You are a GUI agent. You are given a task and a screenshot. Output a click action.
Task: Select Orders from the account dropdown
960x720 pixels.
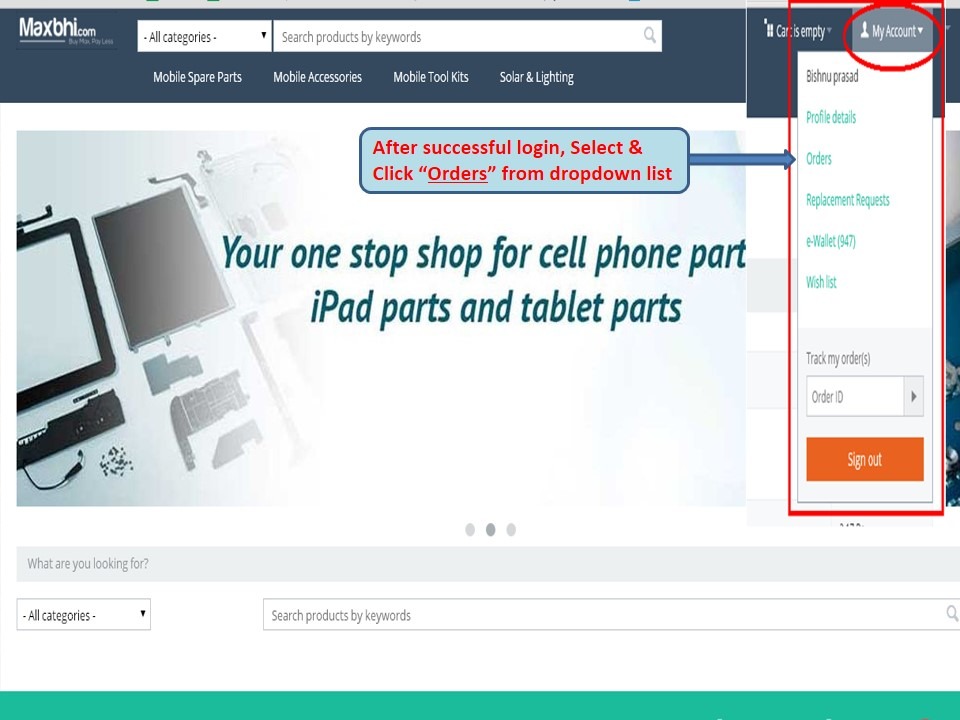coord(819,159)
